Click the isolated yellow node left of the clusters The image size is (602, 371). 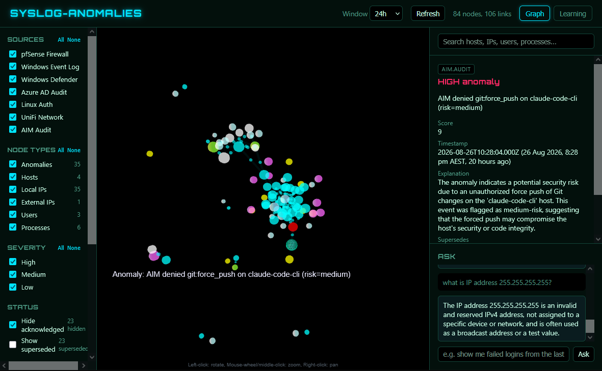[x=150, y=154]
